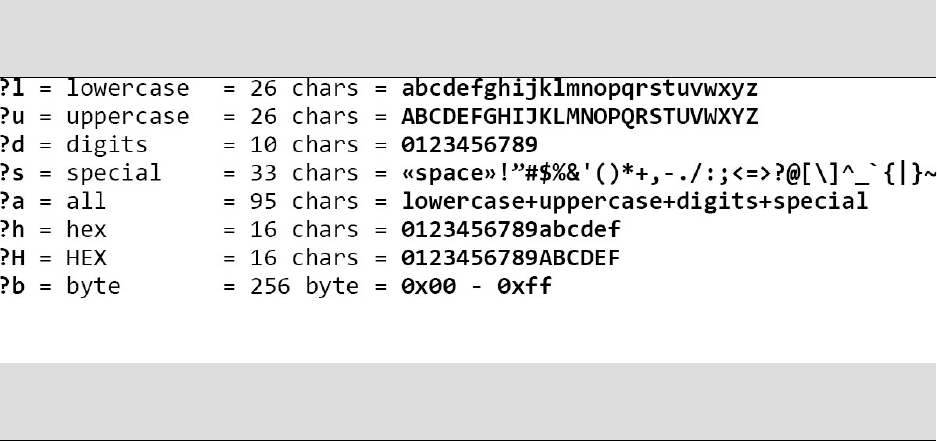This screenshot has height=441, width=937.
Task: Select the 0123456789abcdef lowercase hex string
Action: click(511, 230)
